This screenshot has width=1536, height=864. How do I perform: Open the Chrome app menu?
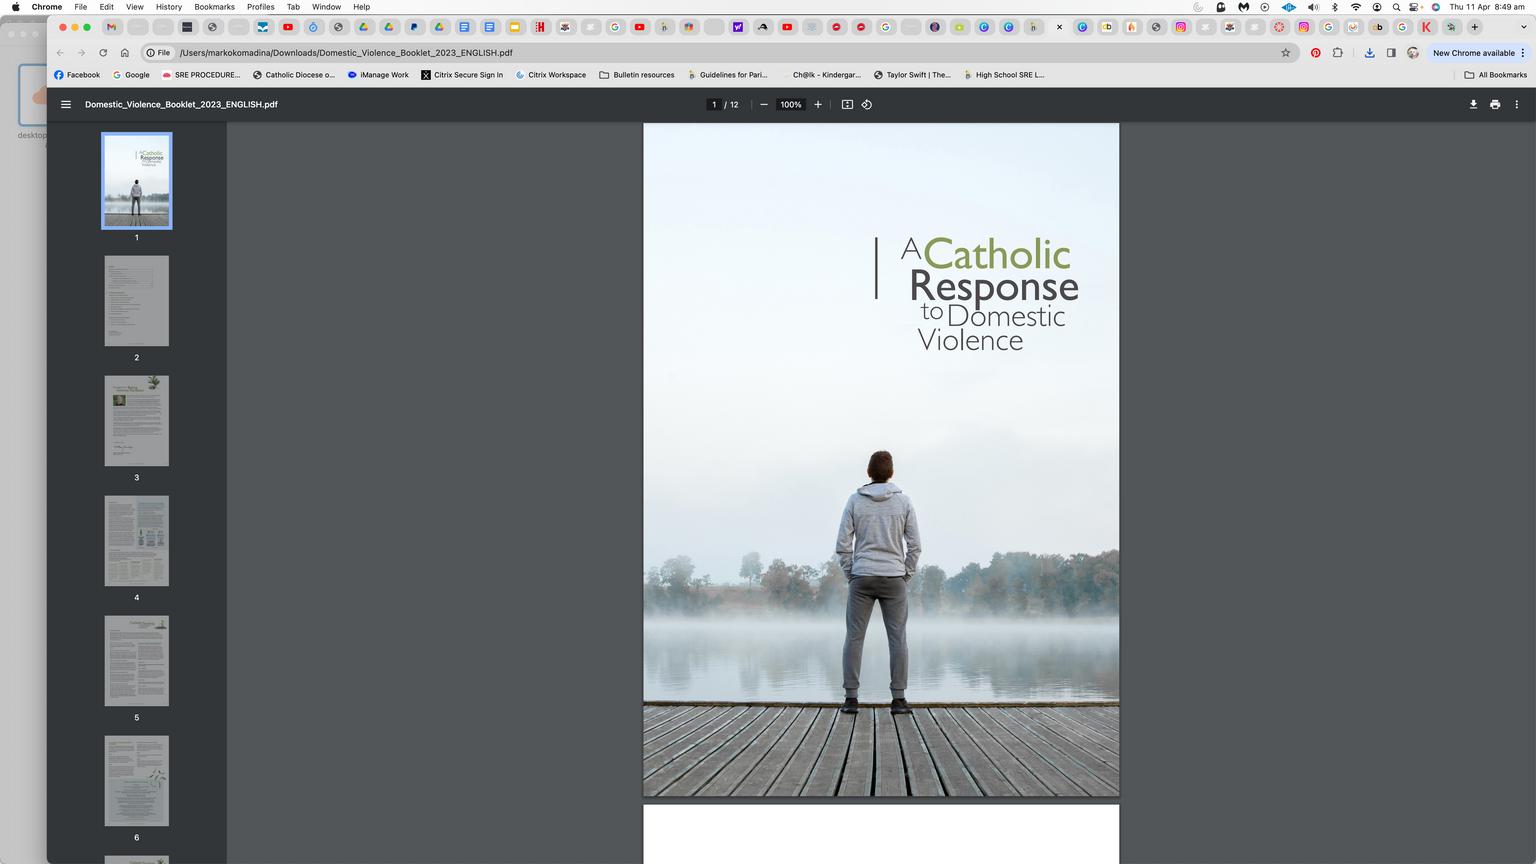[47, 7]
